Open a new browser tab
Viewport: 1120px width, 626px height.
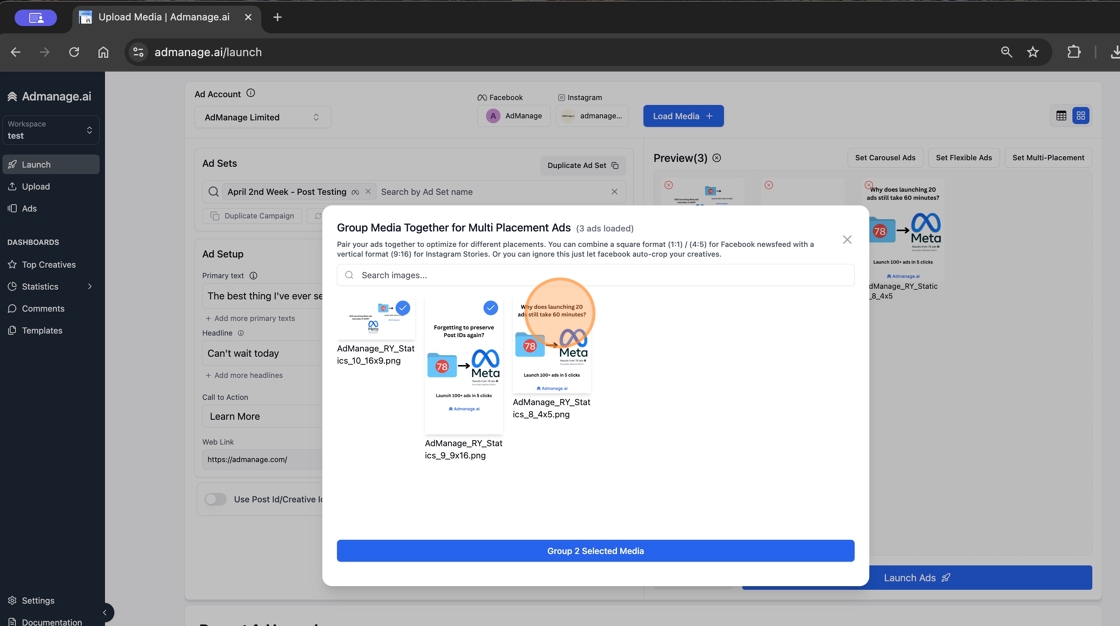(x=277, y=17)
